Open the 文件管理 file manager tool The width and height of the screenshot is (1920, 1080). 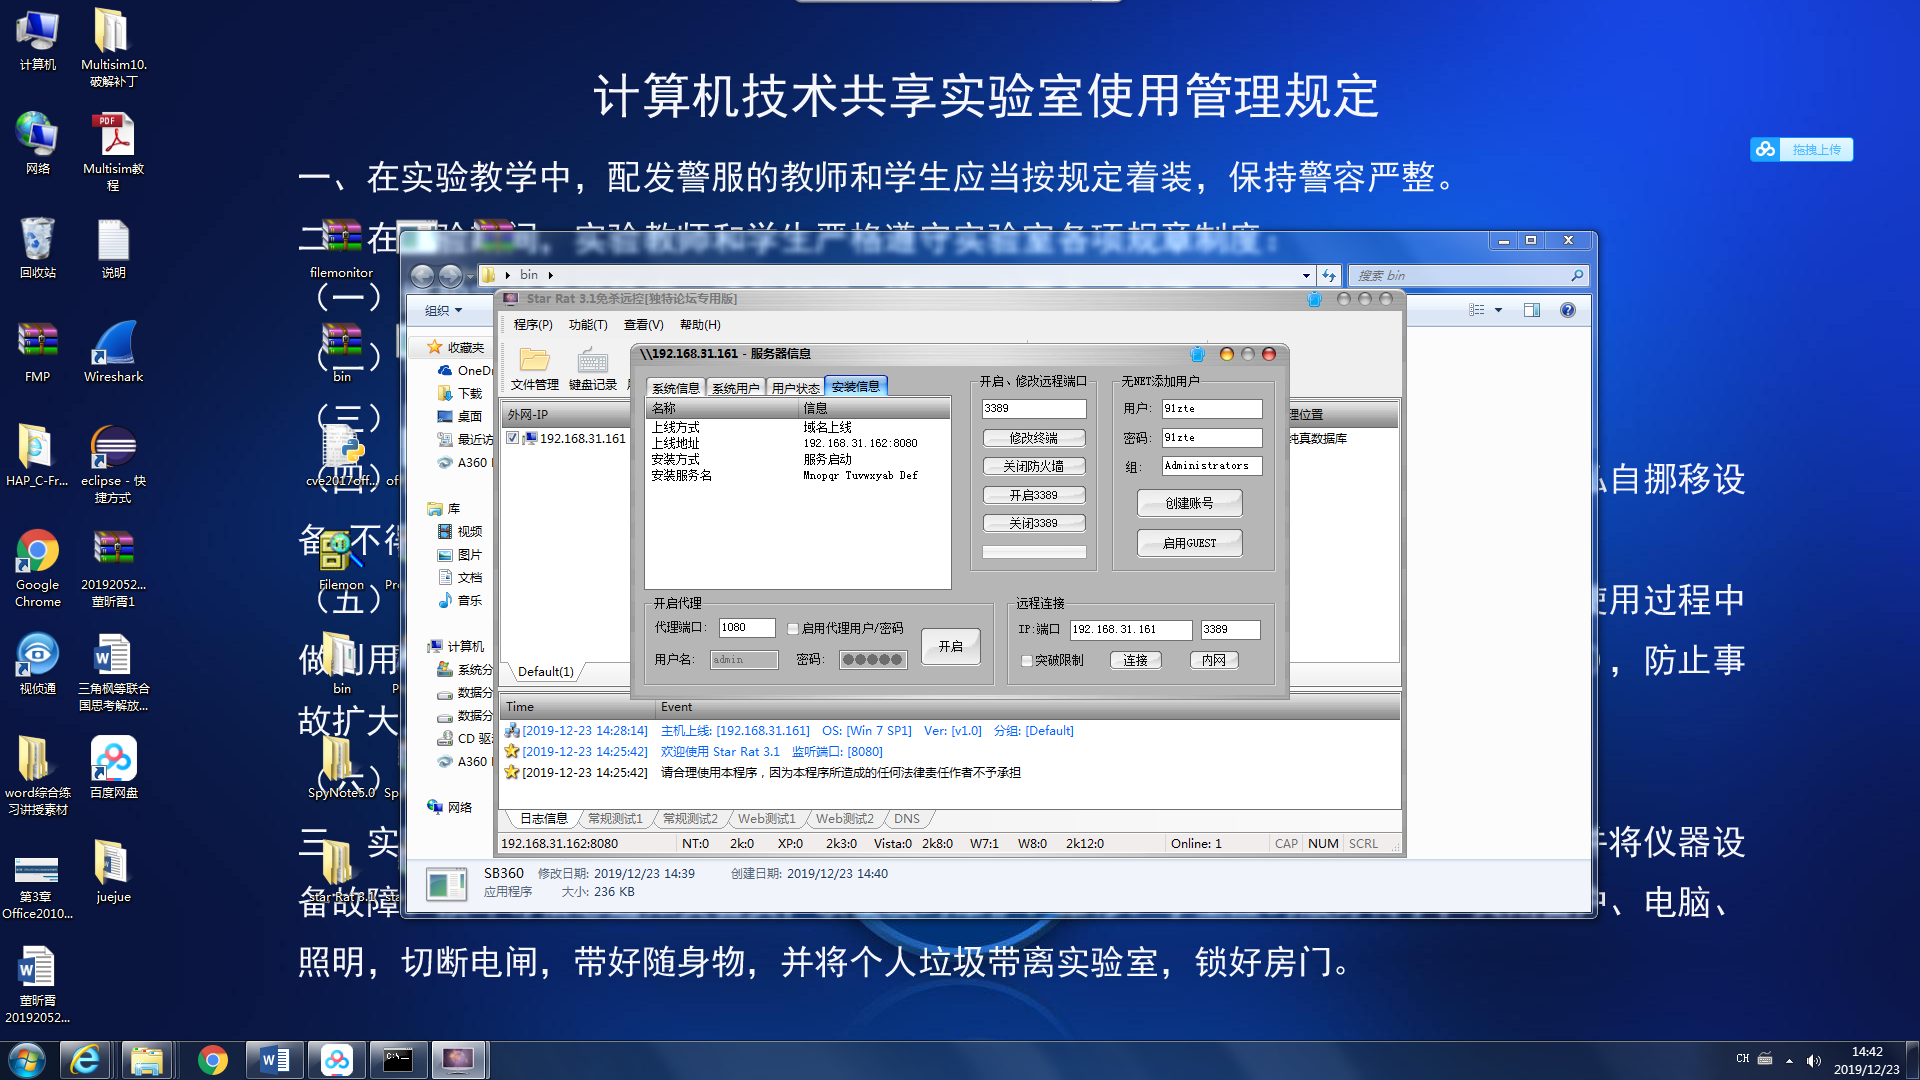coord(534,368)
